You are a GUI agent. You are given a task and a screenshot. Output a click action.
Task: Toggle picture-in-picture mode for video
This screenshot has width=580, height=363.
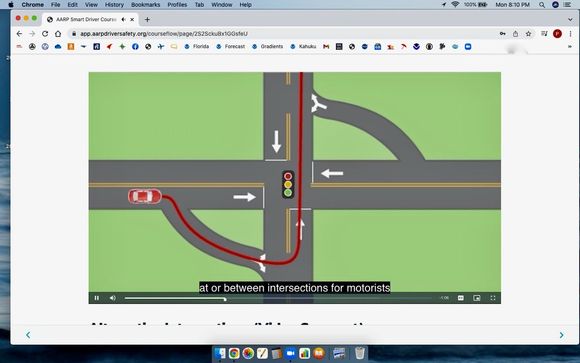point(476,298)
